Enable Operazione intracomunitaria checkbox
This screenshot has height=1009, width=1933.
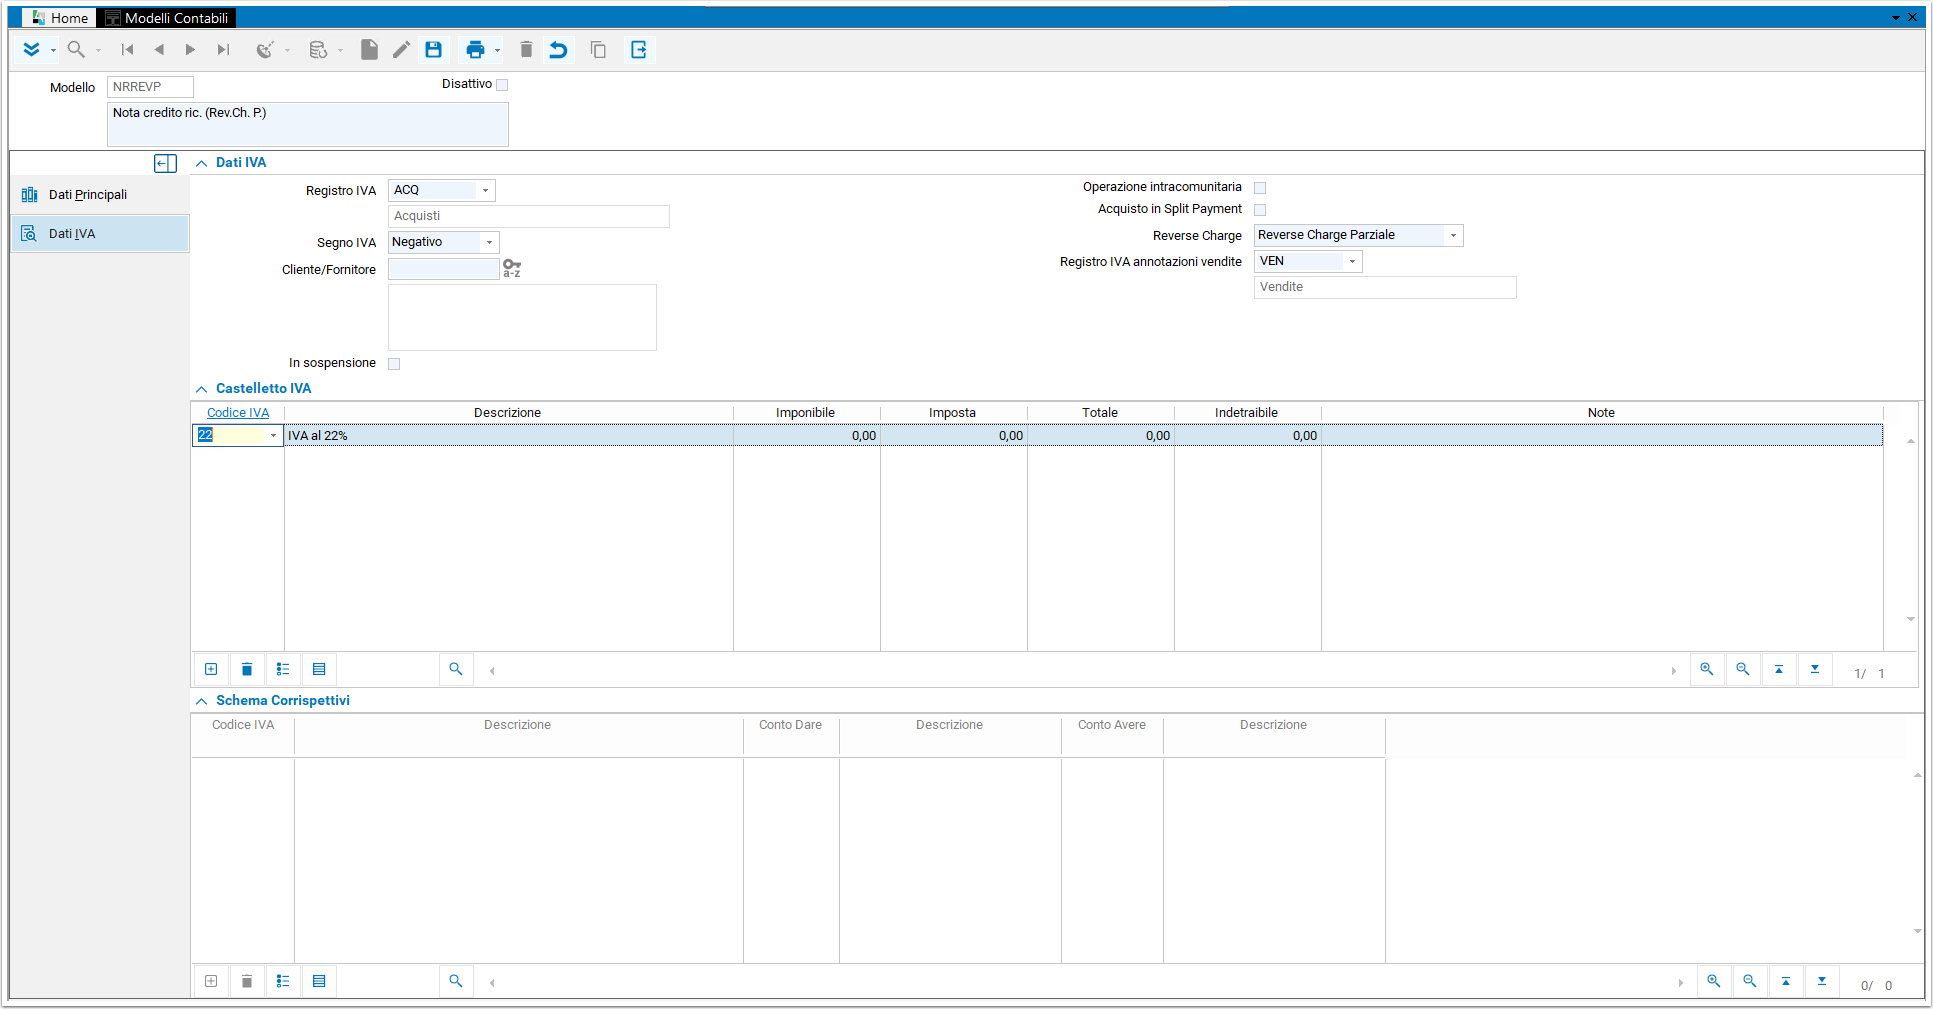1260,188
